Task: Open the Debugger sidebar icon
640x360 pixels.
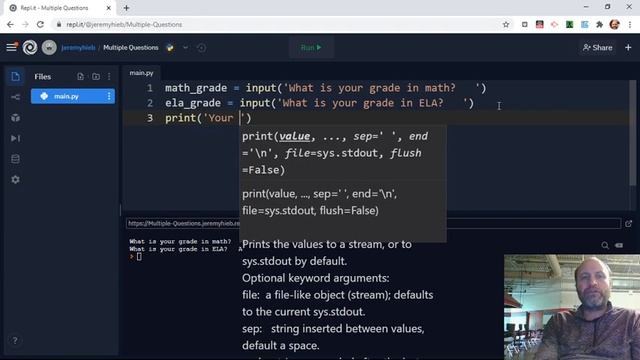Action: [x=16, y=138]
